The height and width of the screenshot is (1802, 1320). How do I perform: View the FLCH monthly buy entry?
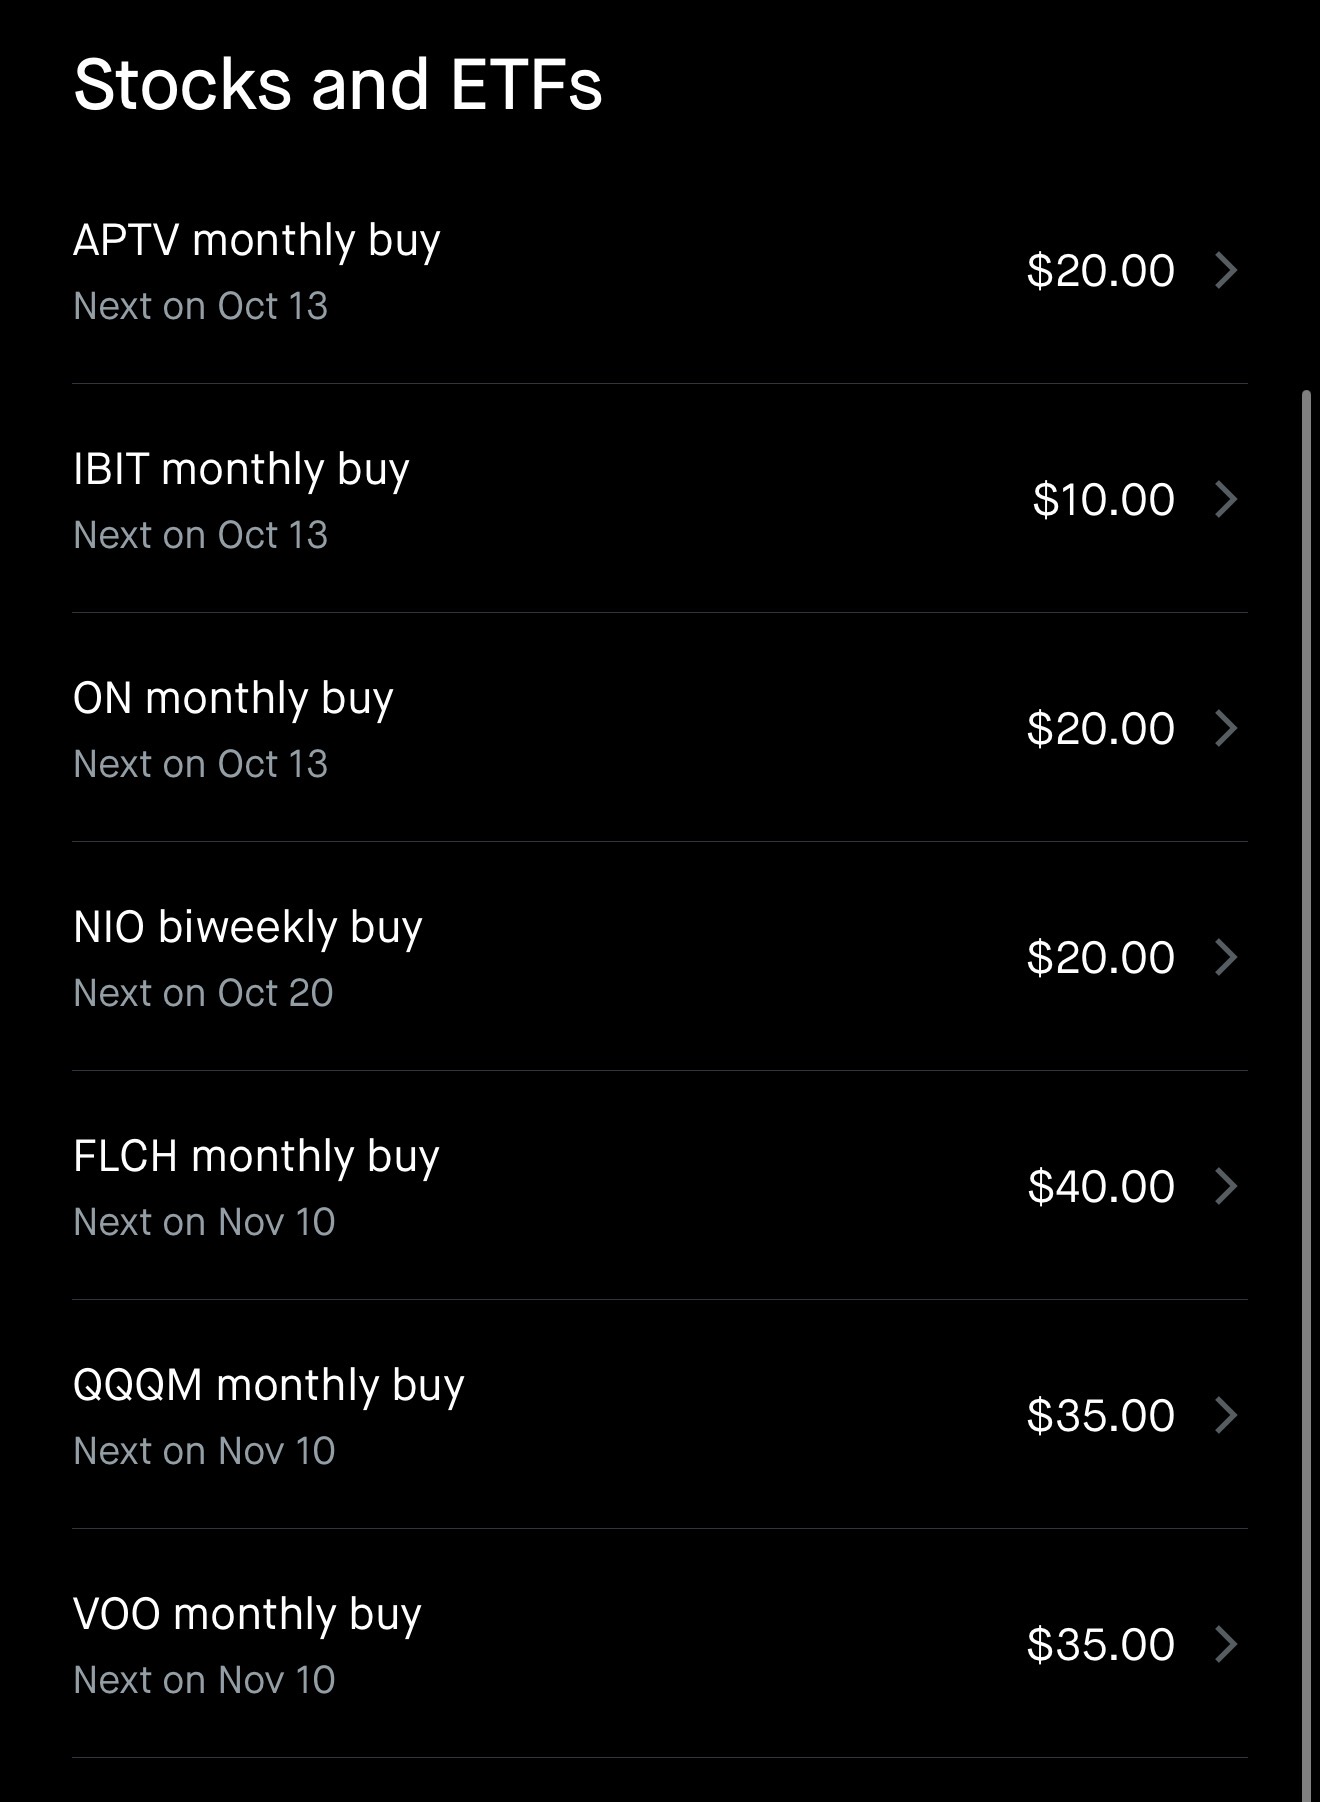(256, 1157)
